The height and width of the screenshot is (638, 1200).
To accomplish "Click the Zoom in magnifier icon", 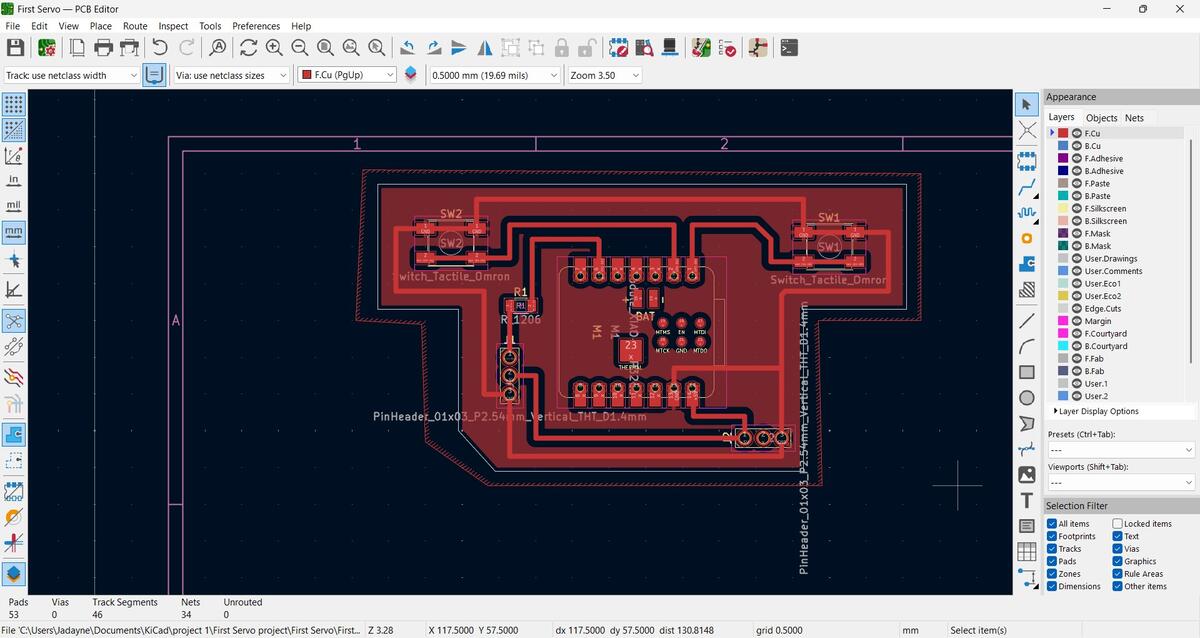I will (274, 47).
